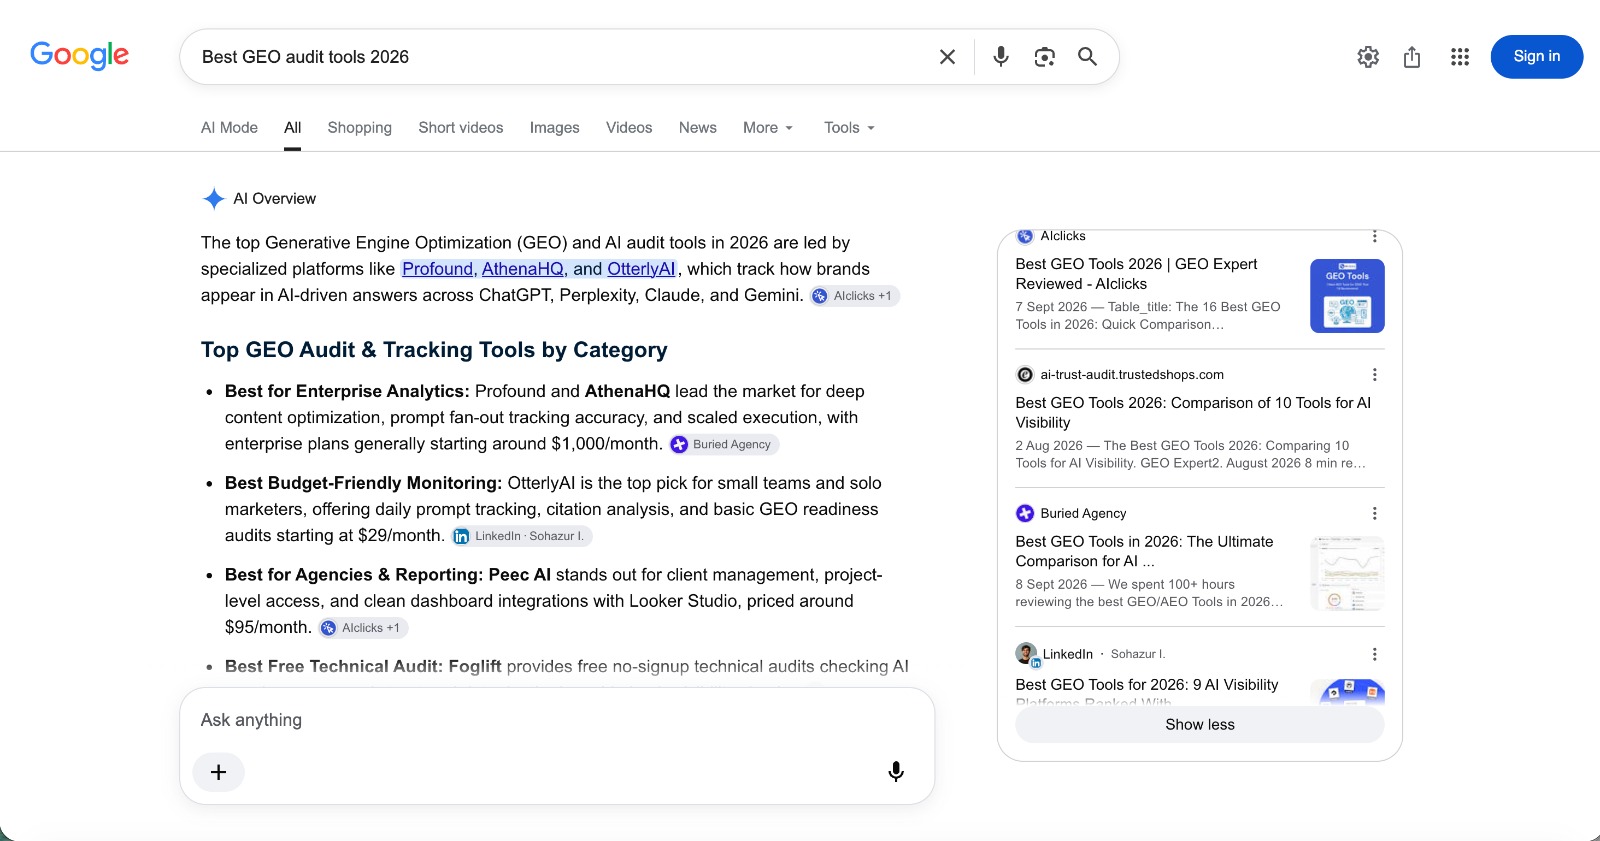The height and width of the screenshot is (841, 1600).
Task: Switch to the Videos tab
Action: tap(629, 128)
